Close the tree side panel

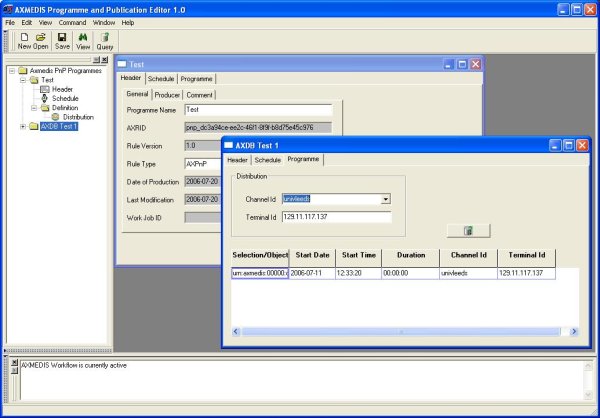pyautogui.click(x=104, y=59)
